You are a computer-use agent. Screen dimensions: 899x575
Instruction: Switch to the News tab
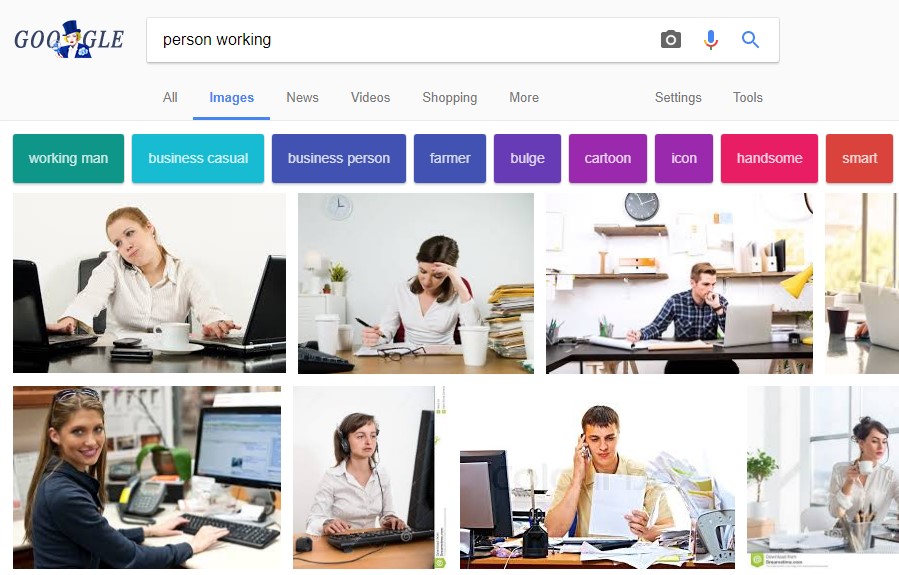click(302, 97)
